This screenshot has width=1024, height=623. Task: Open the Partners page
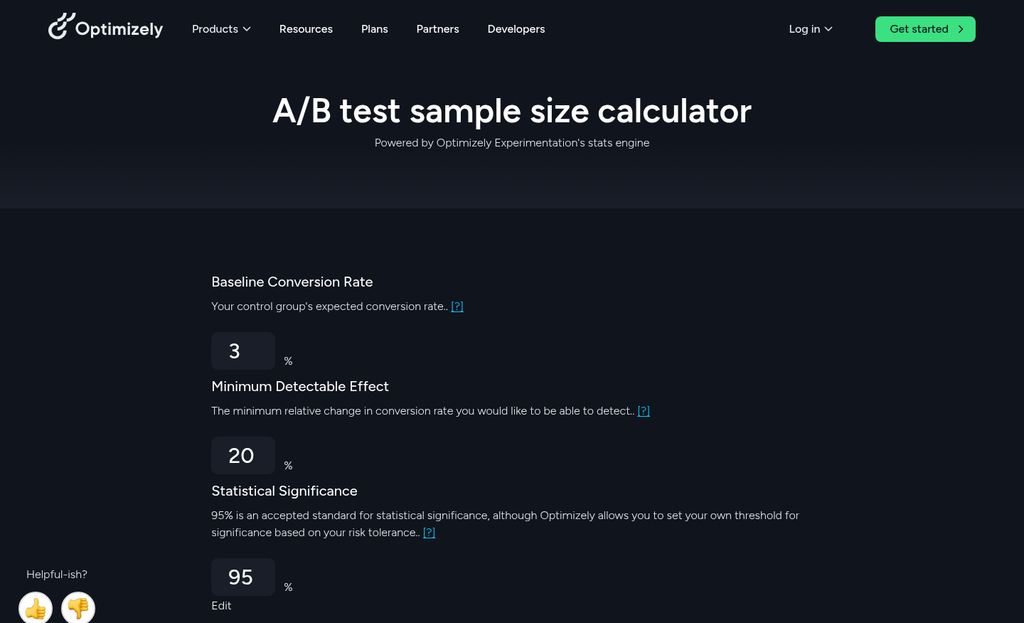pos(437,29)
